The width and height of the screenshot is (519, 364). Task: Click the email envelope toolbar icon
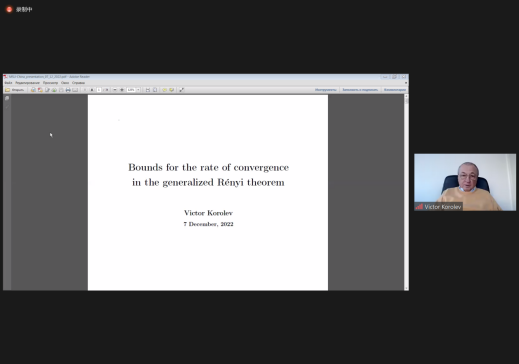click(x=75, y=90)
